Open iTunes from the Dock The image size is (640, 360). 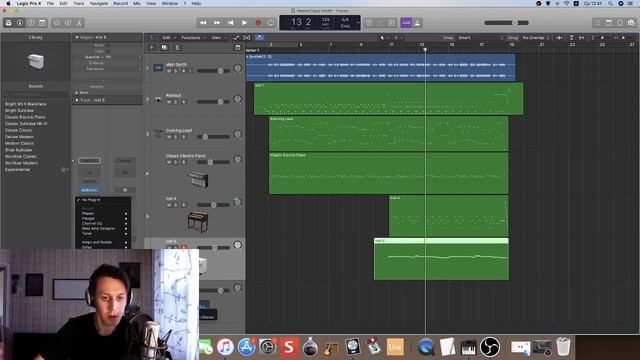tap(225, 347)
